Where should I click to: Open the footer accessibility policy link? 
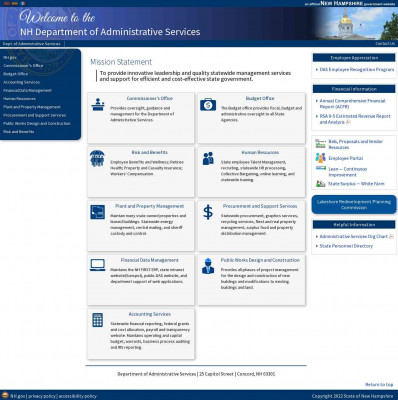[77, 396]
